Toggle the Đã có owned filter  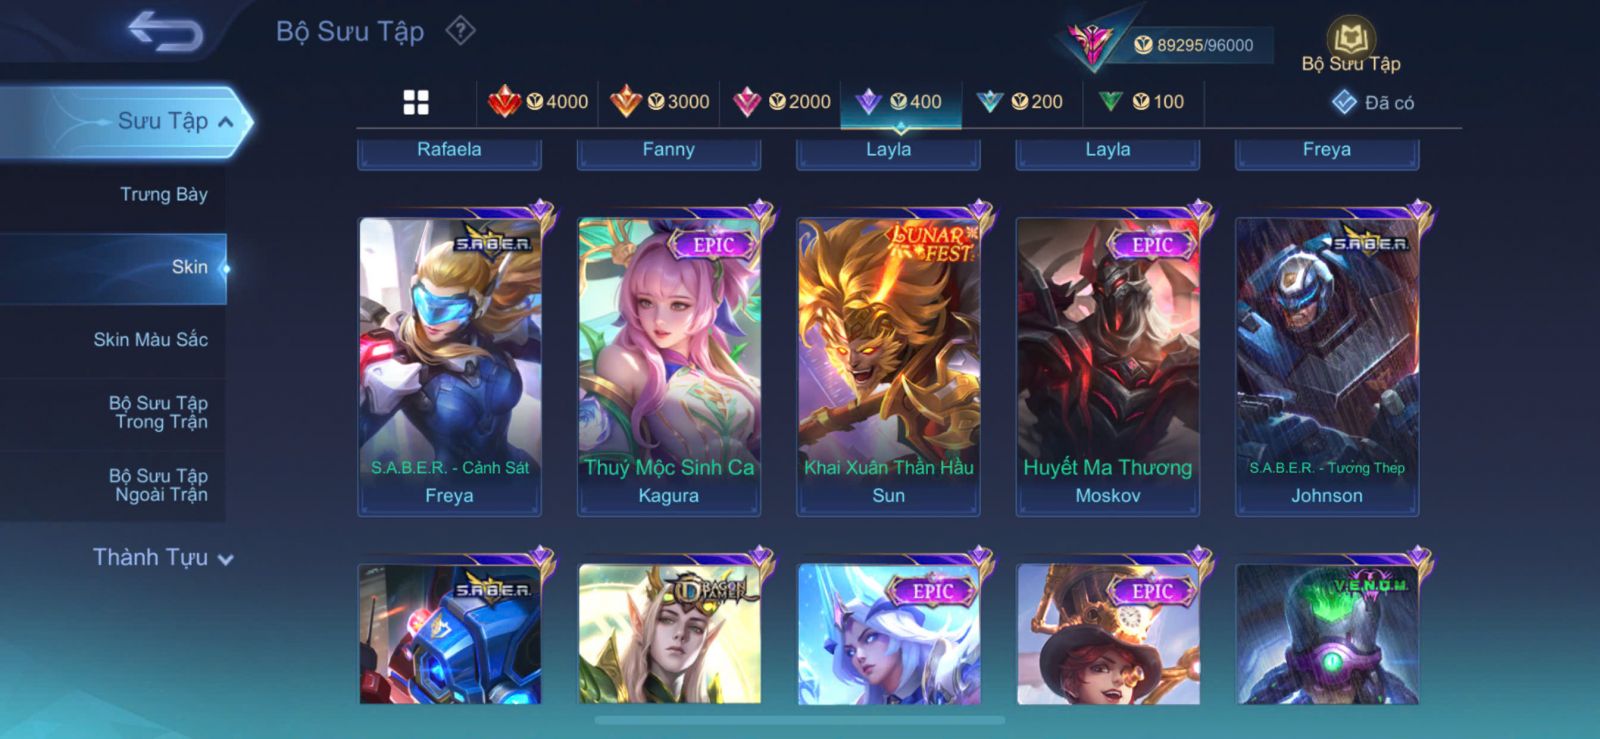(x=1372, y=102)
